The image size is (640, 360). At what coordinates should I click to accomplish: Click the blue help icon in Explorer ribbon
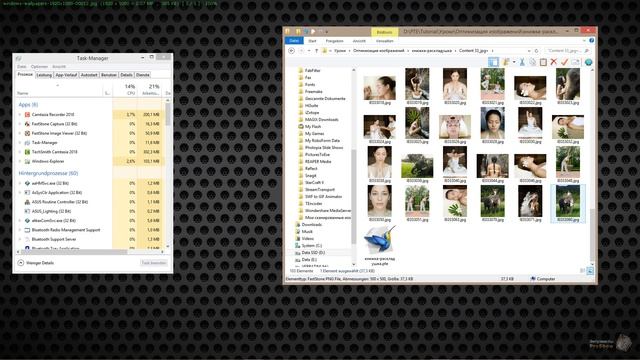click(x=591, y=40)
